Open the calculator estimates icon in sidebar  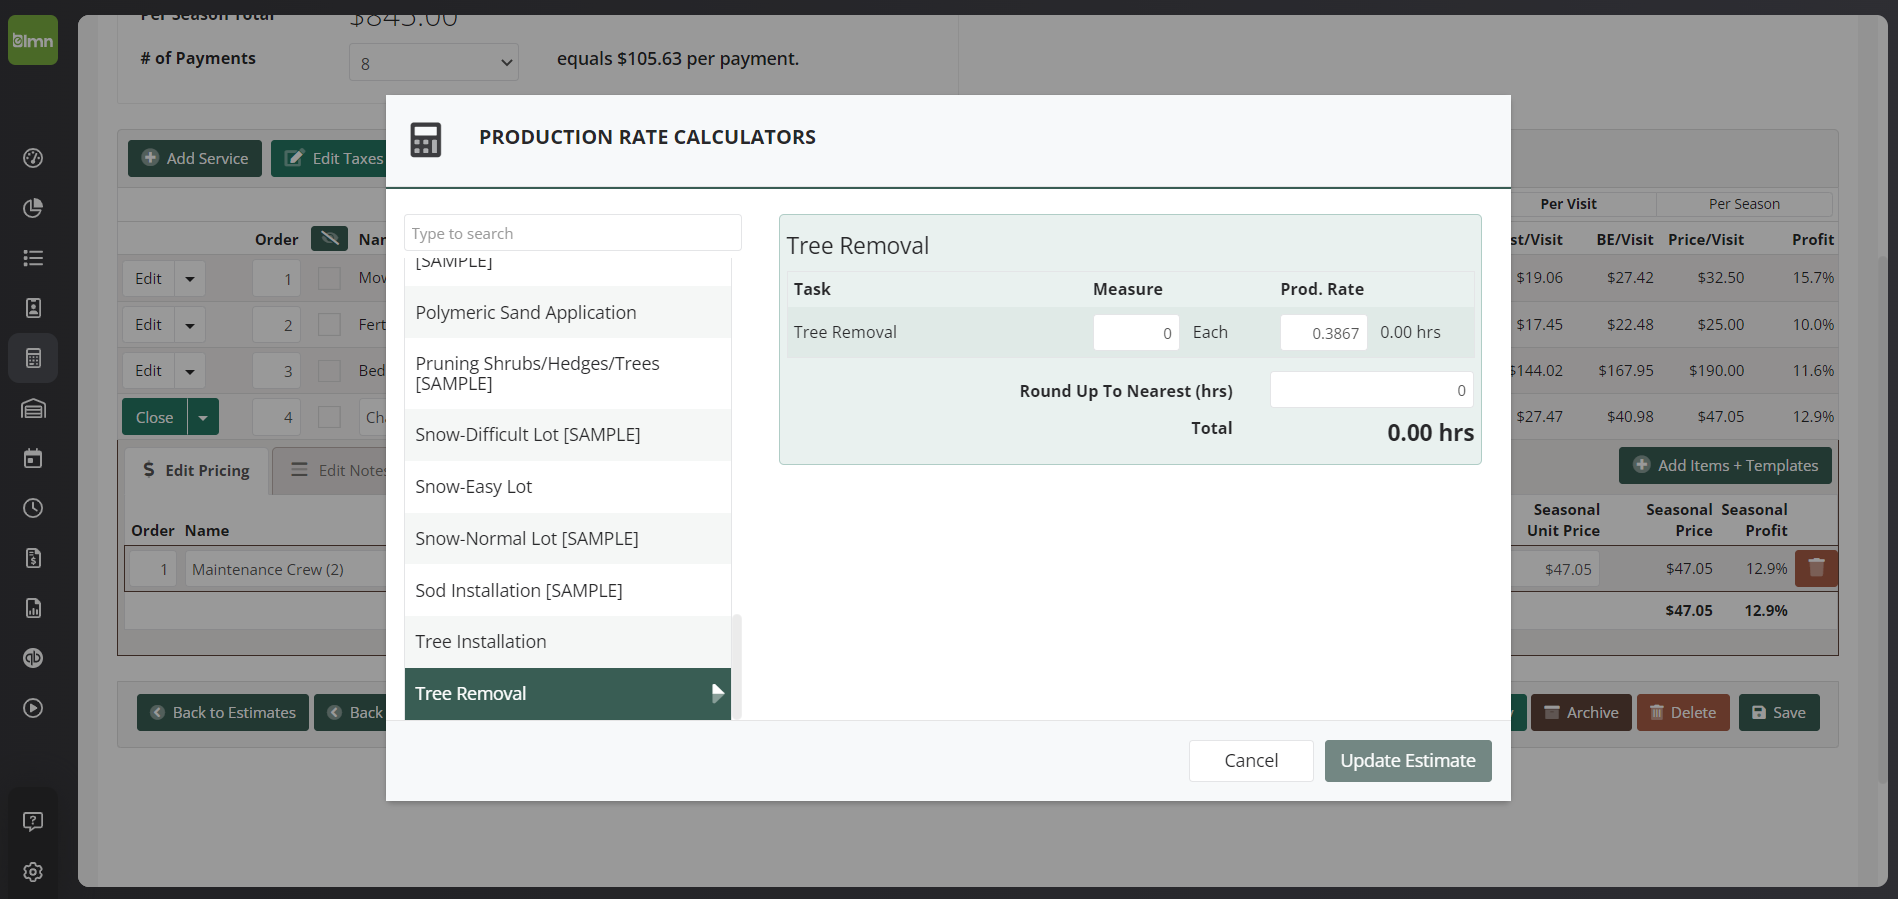(33, 358)
